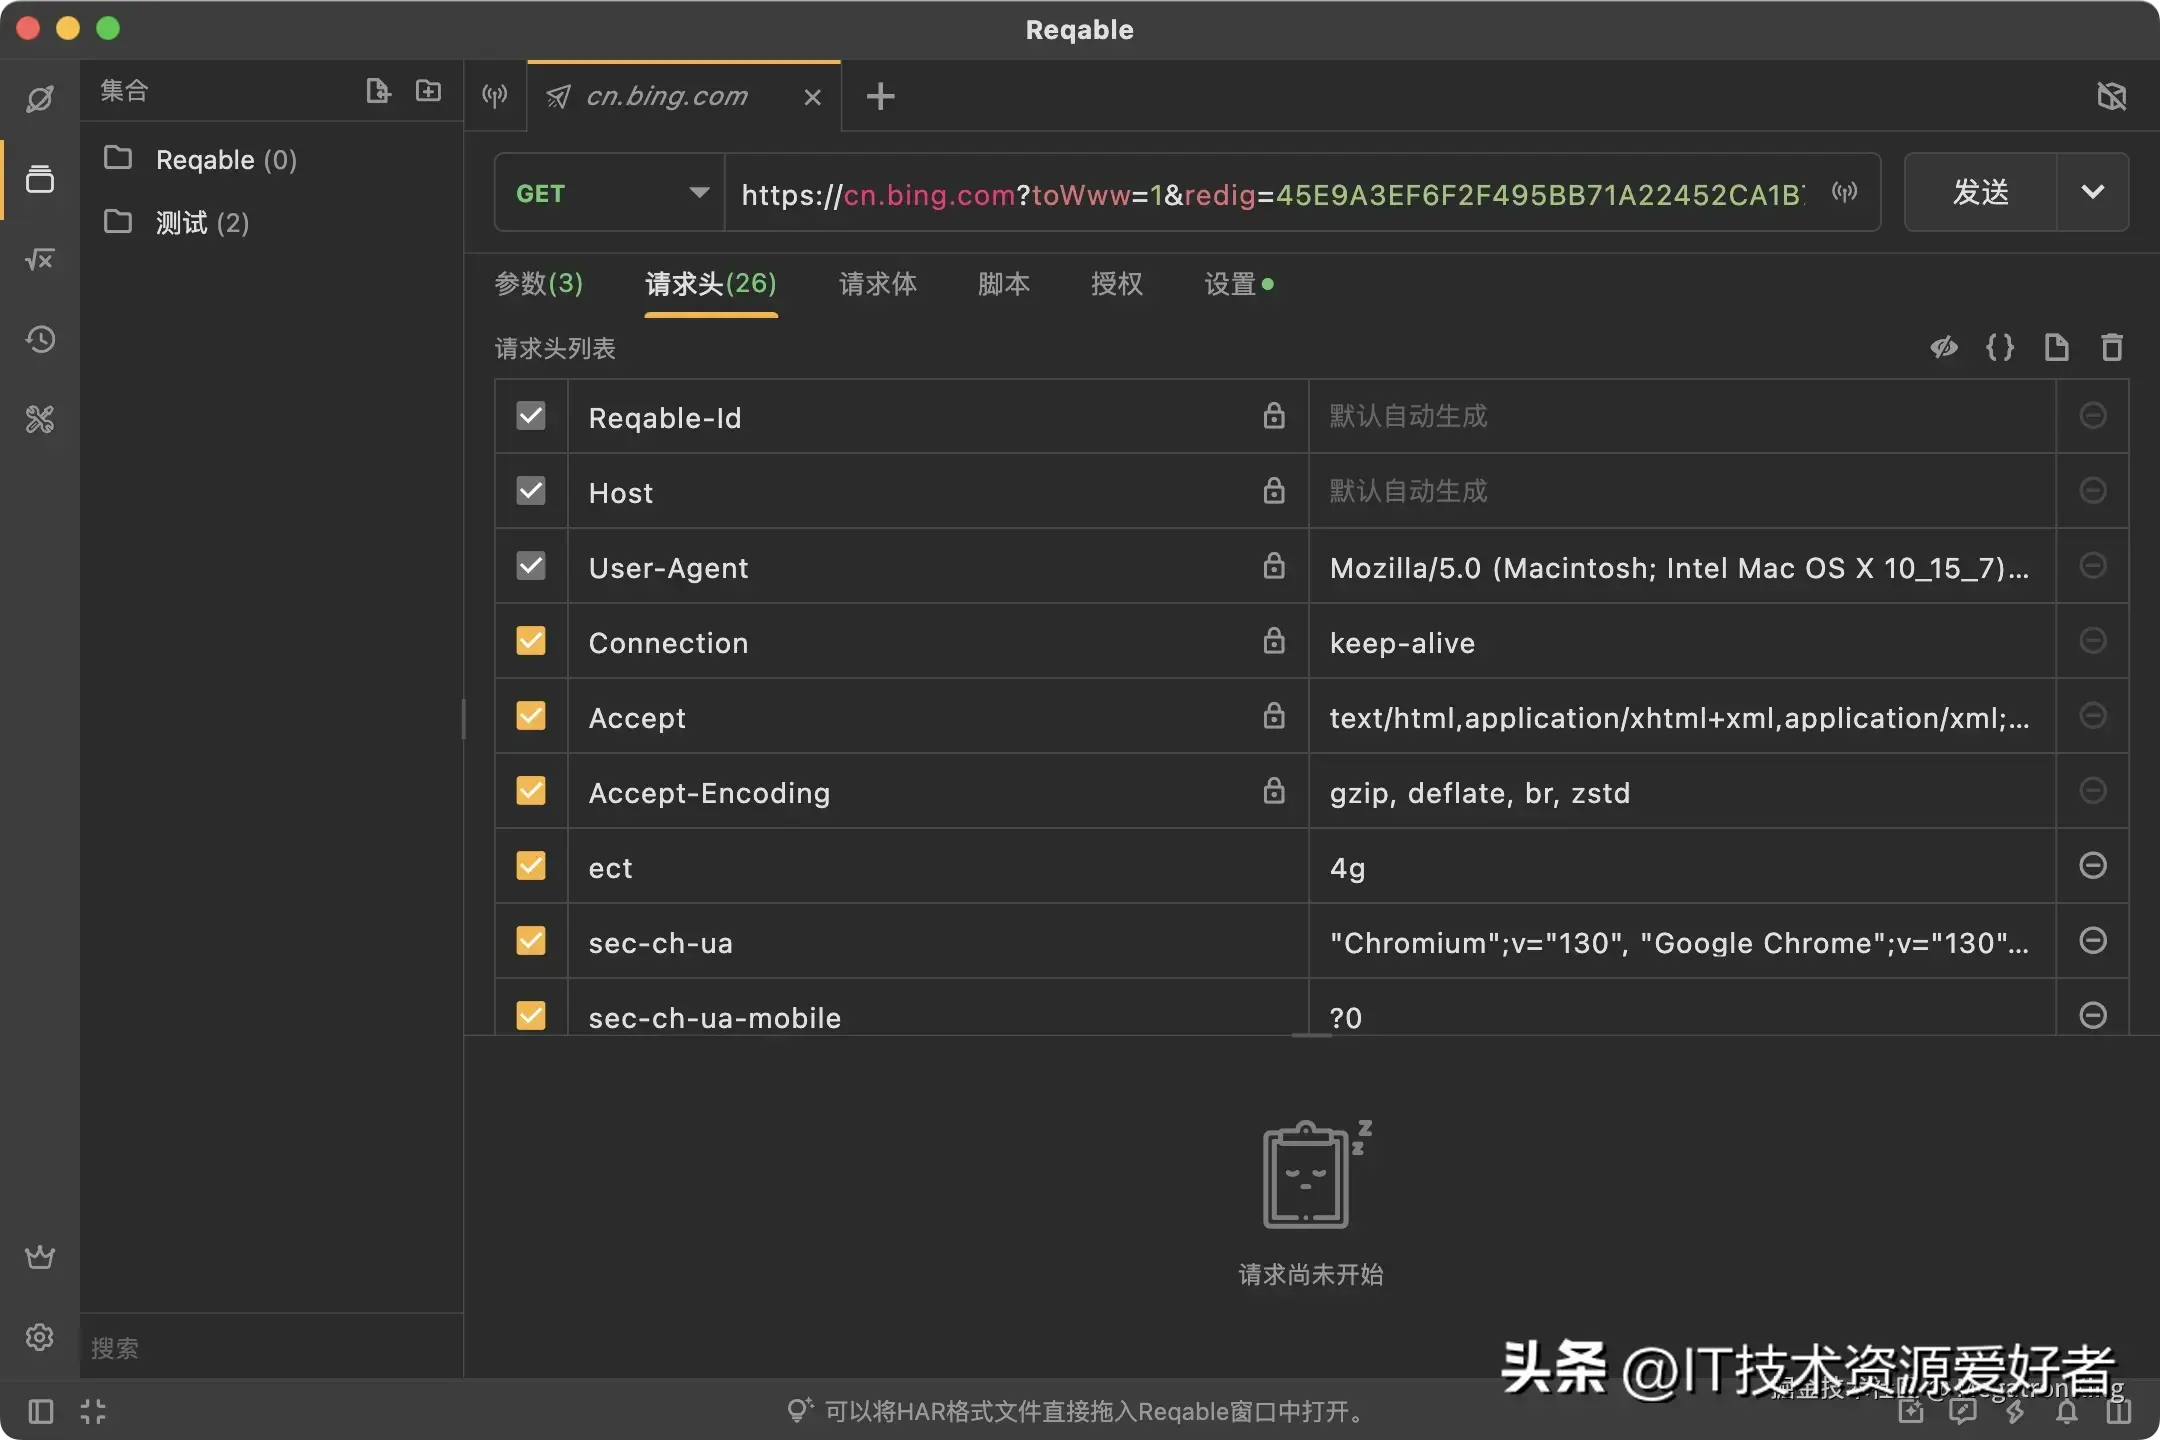Uncheck the Connection header

tap(531, 641)
